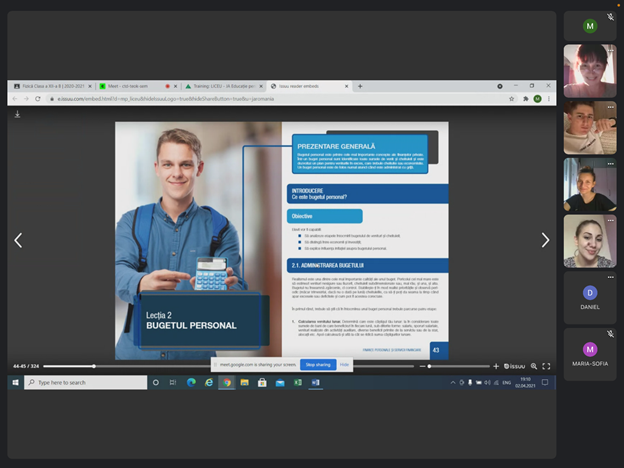The height and width of the screenshot is (468, 624).
Task: Click the ENG language indicator
Action: click(x=507, y=382)
